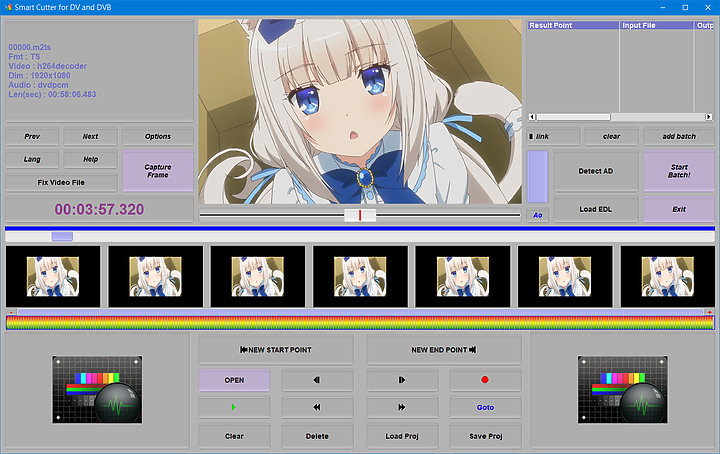Exit the application
This screenshot has width=720, height=454.
[x=679, y=209]
